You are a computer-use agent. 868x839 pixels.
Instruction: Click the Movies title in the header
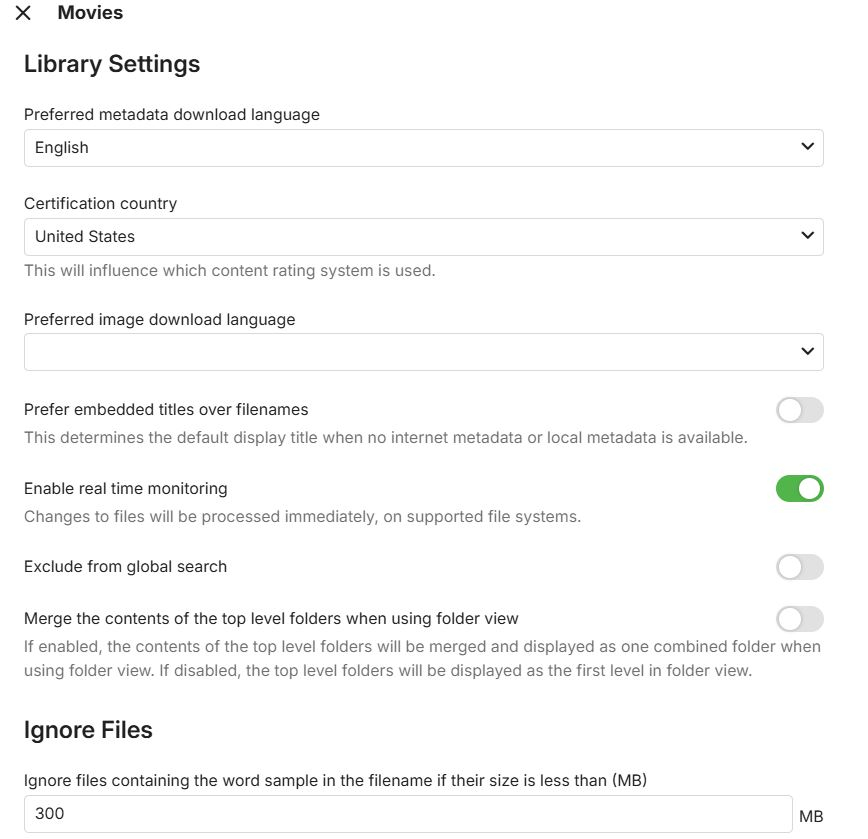pos(90,13)
